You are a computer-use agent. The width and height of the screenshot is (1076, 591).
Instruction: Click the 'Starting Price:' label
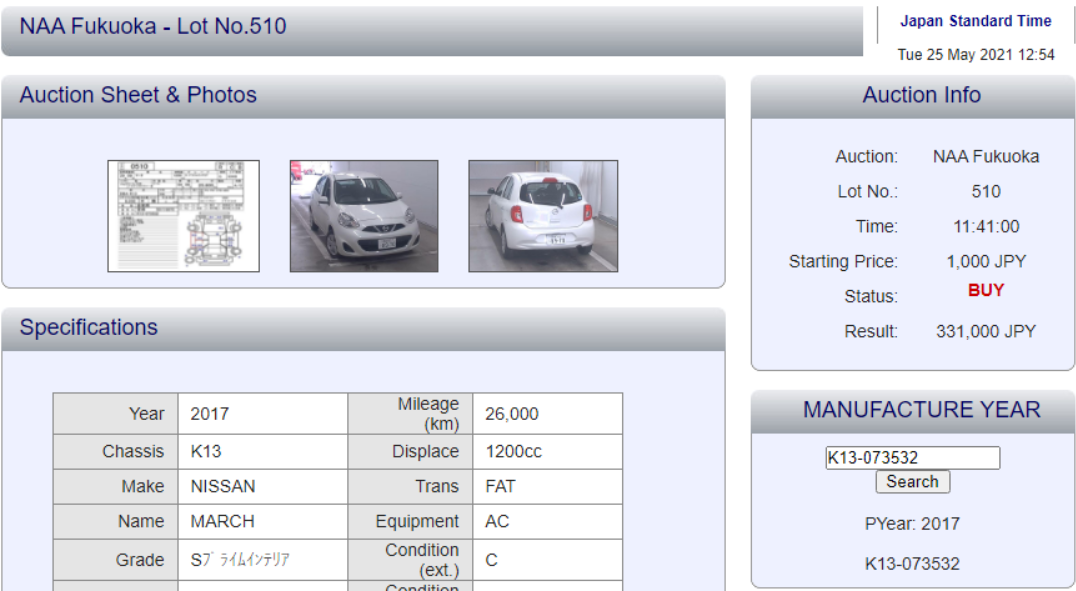pyautogui.click(x=843, y=262)
